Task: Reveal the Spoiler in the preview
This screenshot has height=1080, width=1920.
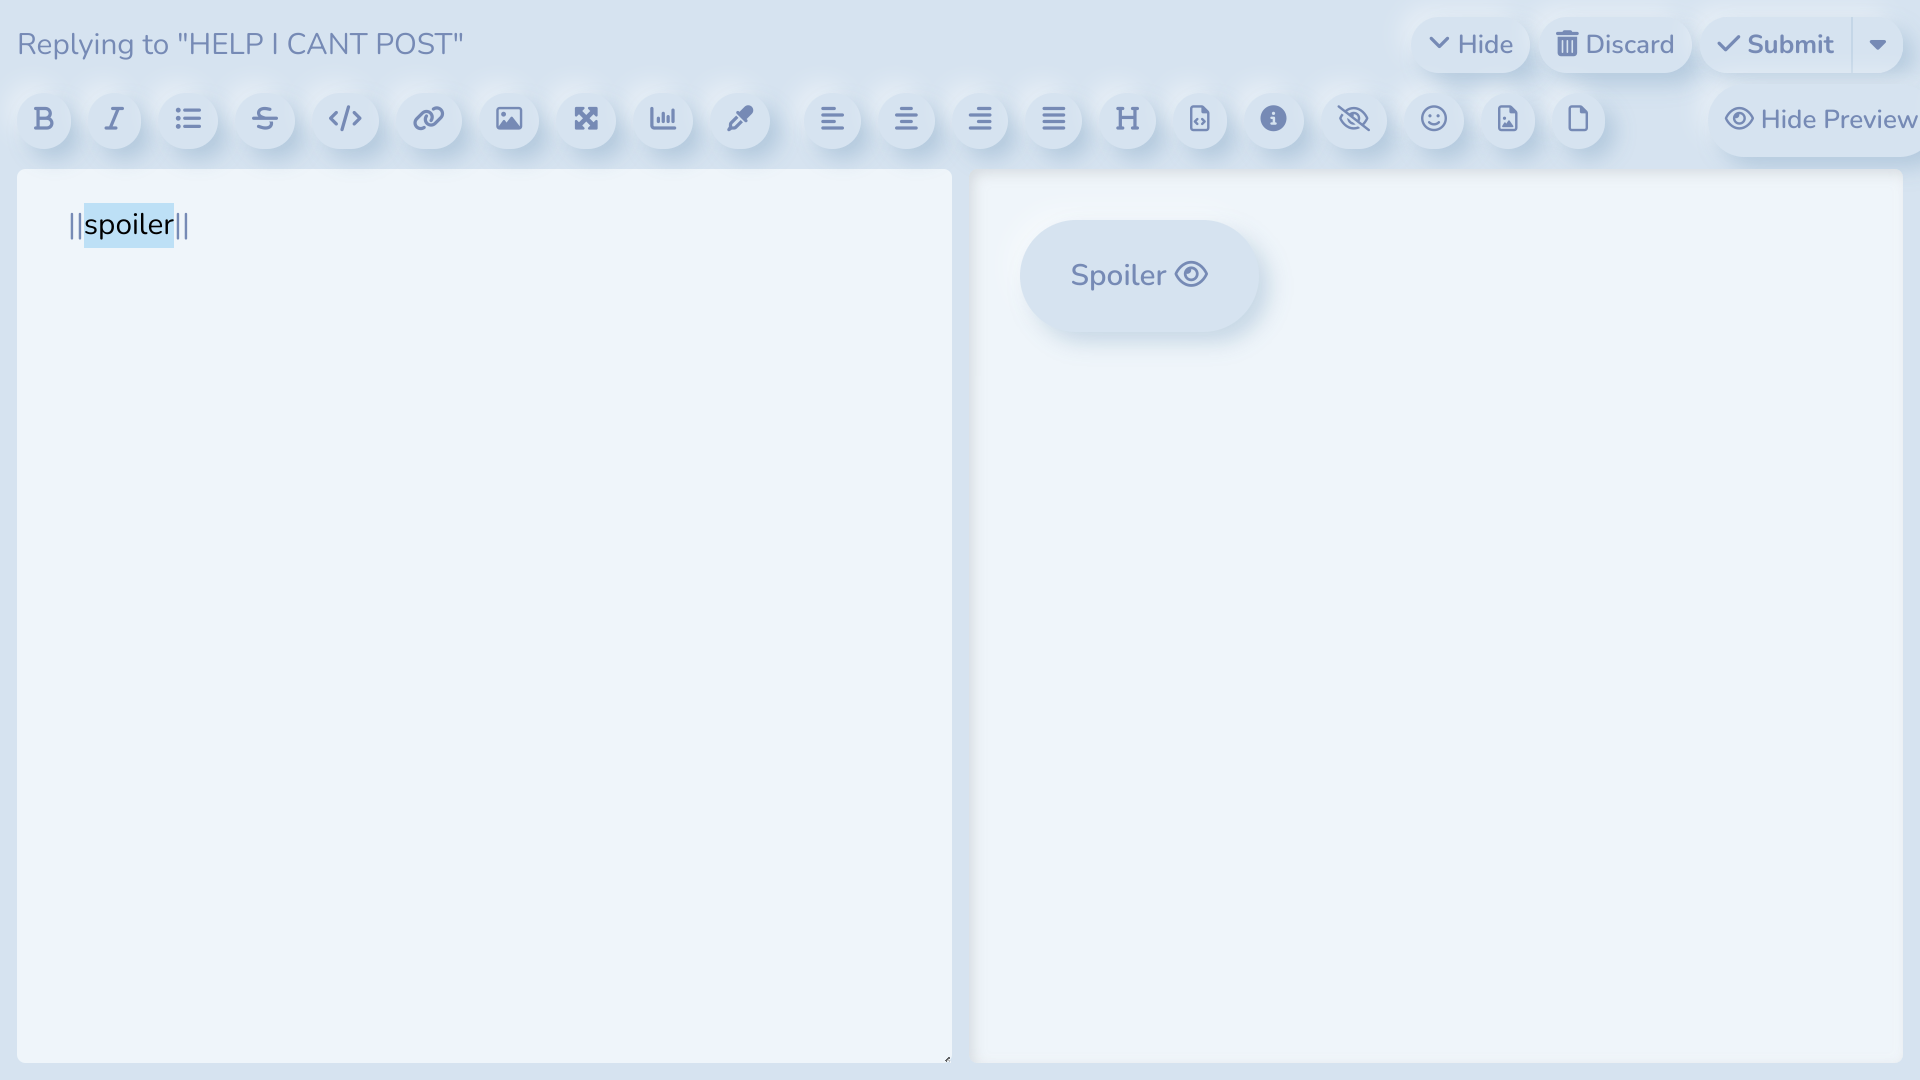Action: tap(1139, 275)
